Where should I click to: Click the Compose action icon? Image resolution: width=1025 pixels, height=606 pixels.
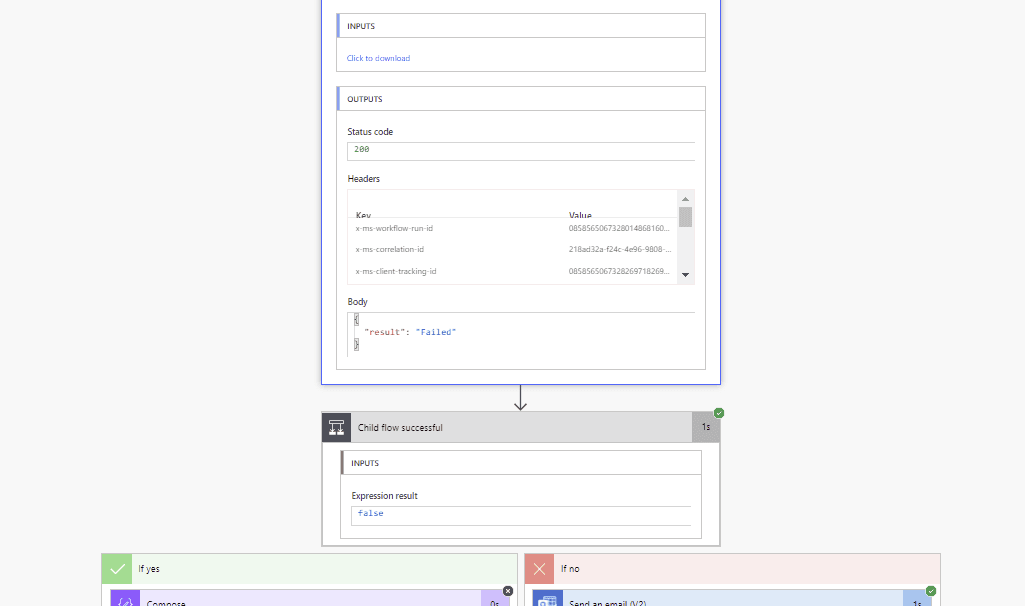125,598
